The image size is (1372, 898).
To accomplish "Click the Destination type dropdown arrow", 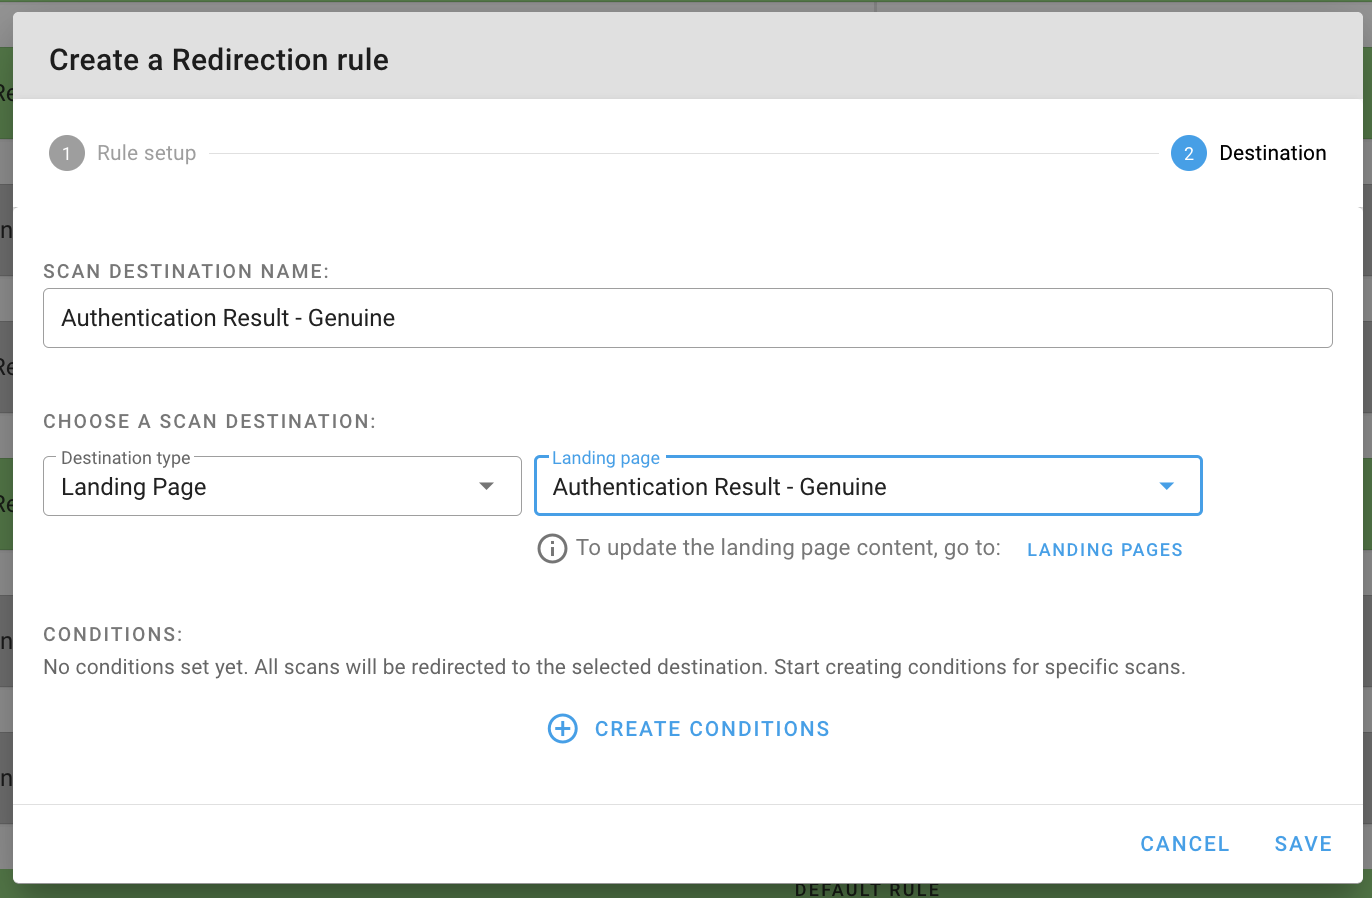I will click(487, 486).
